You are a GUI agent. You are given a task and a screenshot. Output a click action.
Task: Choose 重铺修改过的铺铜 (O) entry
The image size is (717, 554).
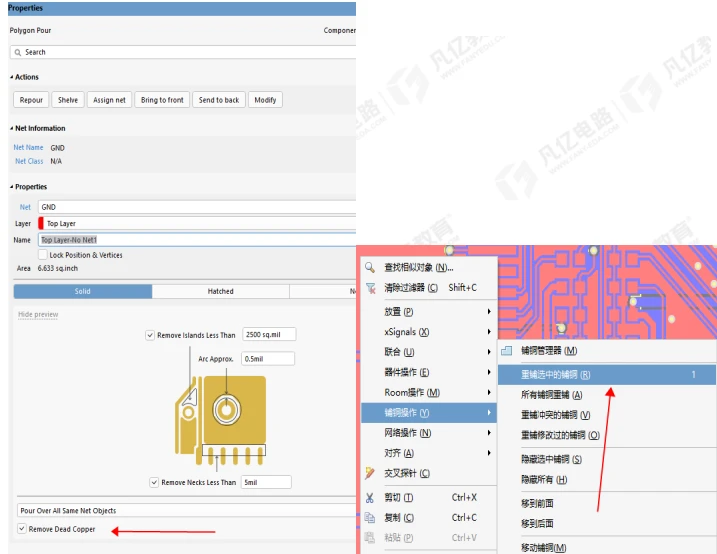pyautogui.click(x=607, y=435)
